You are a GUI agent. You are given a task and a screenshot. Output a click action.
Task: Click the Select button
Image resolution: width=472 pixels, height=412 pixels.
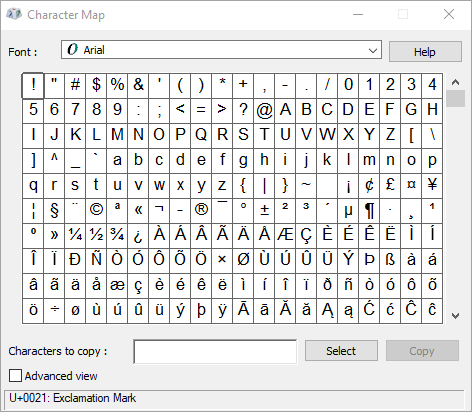point(341,351)
